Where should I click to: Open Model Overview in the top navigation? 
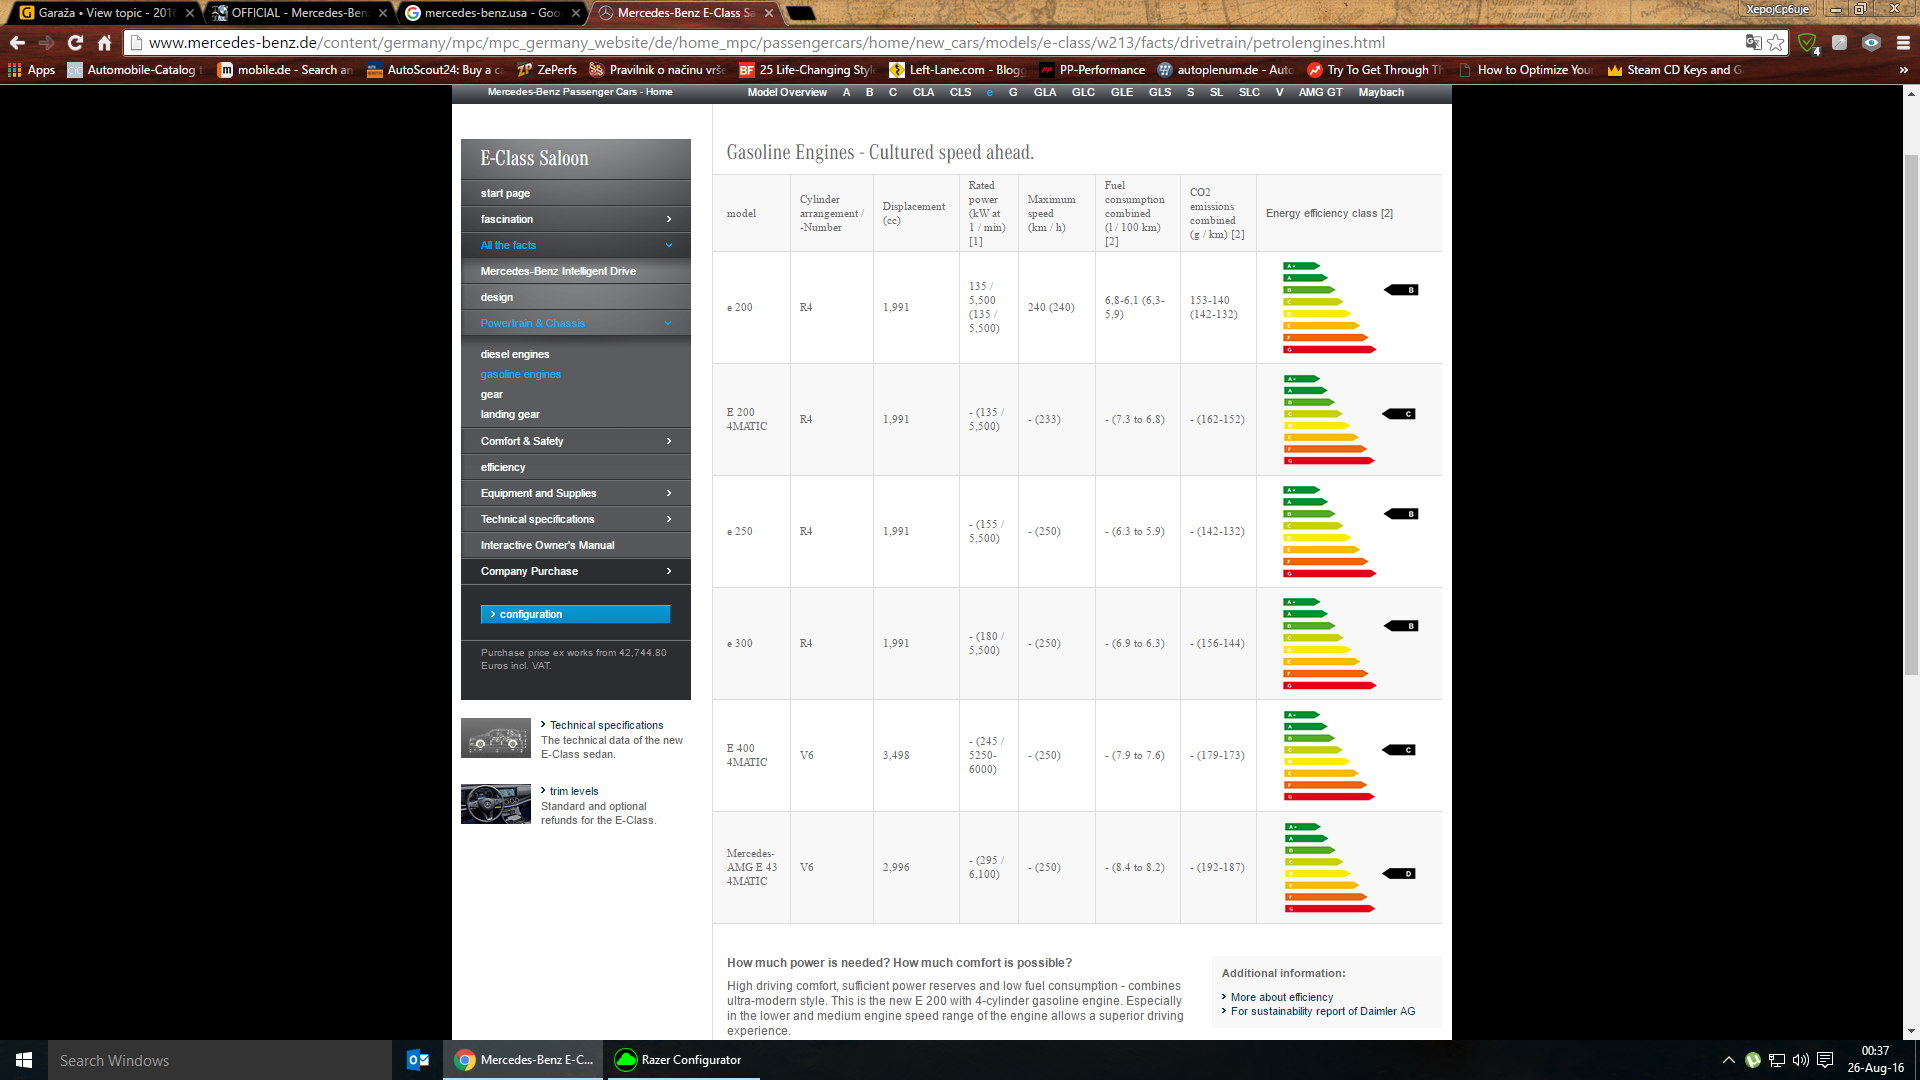(787, 92)
